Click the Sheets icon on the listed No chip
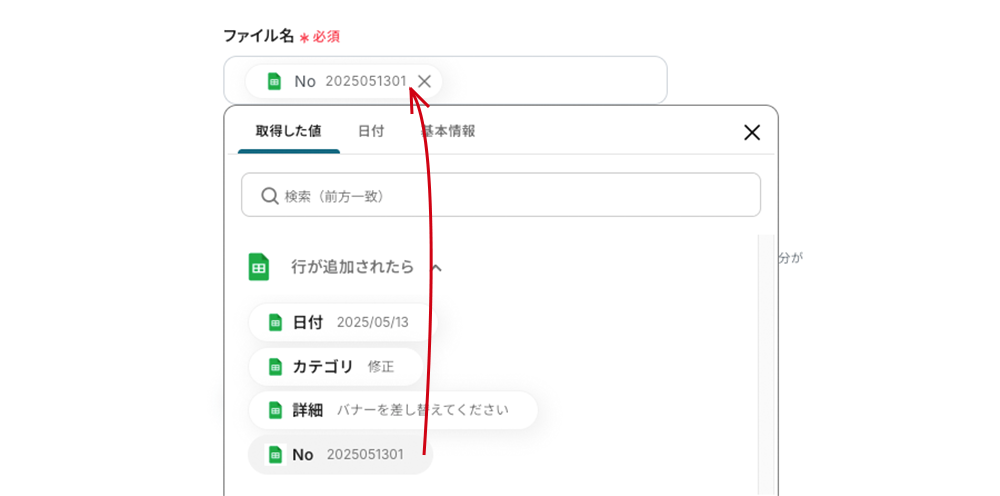This screenshot has height=496, width=1000. coord(275,454)
